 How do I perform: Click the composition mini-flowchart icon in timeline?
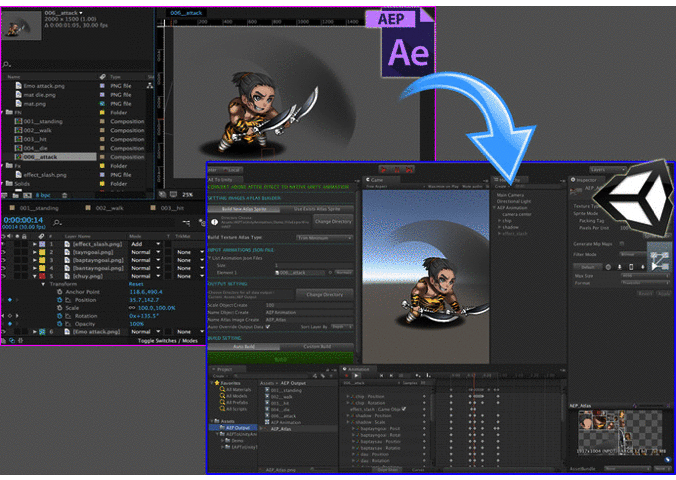(186, 223)
